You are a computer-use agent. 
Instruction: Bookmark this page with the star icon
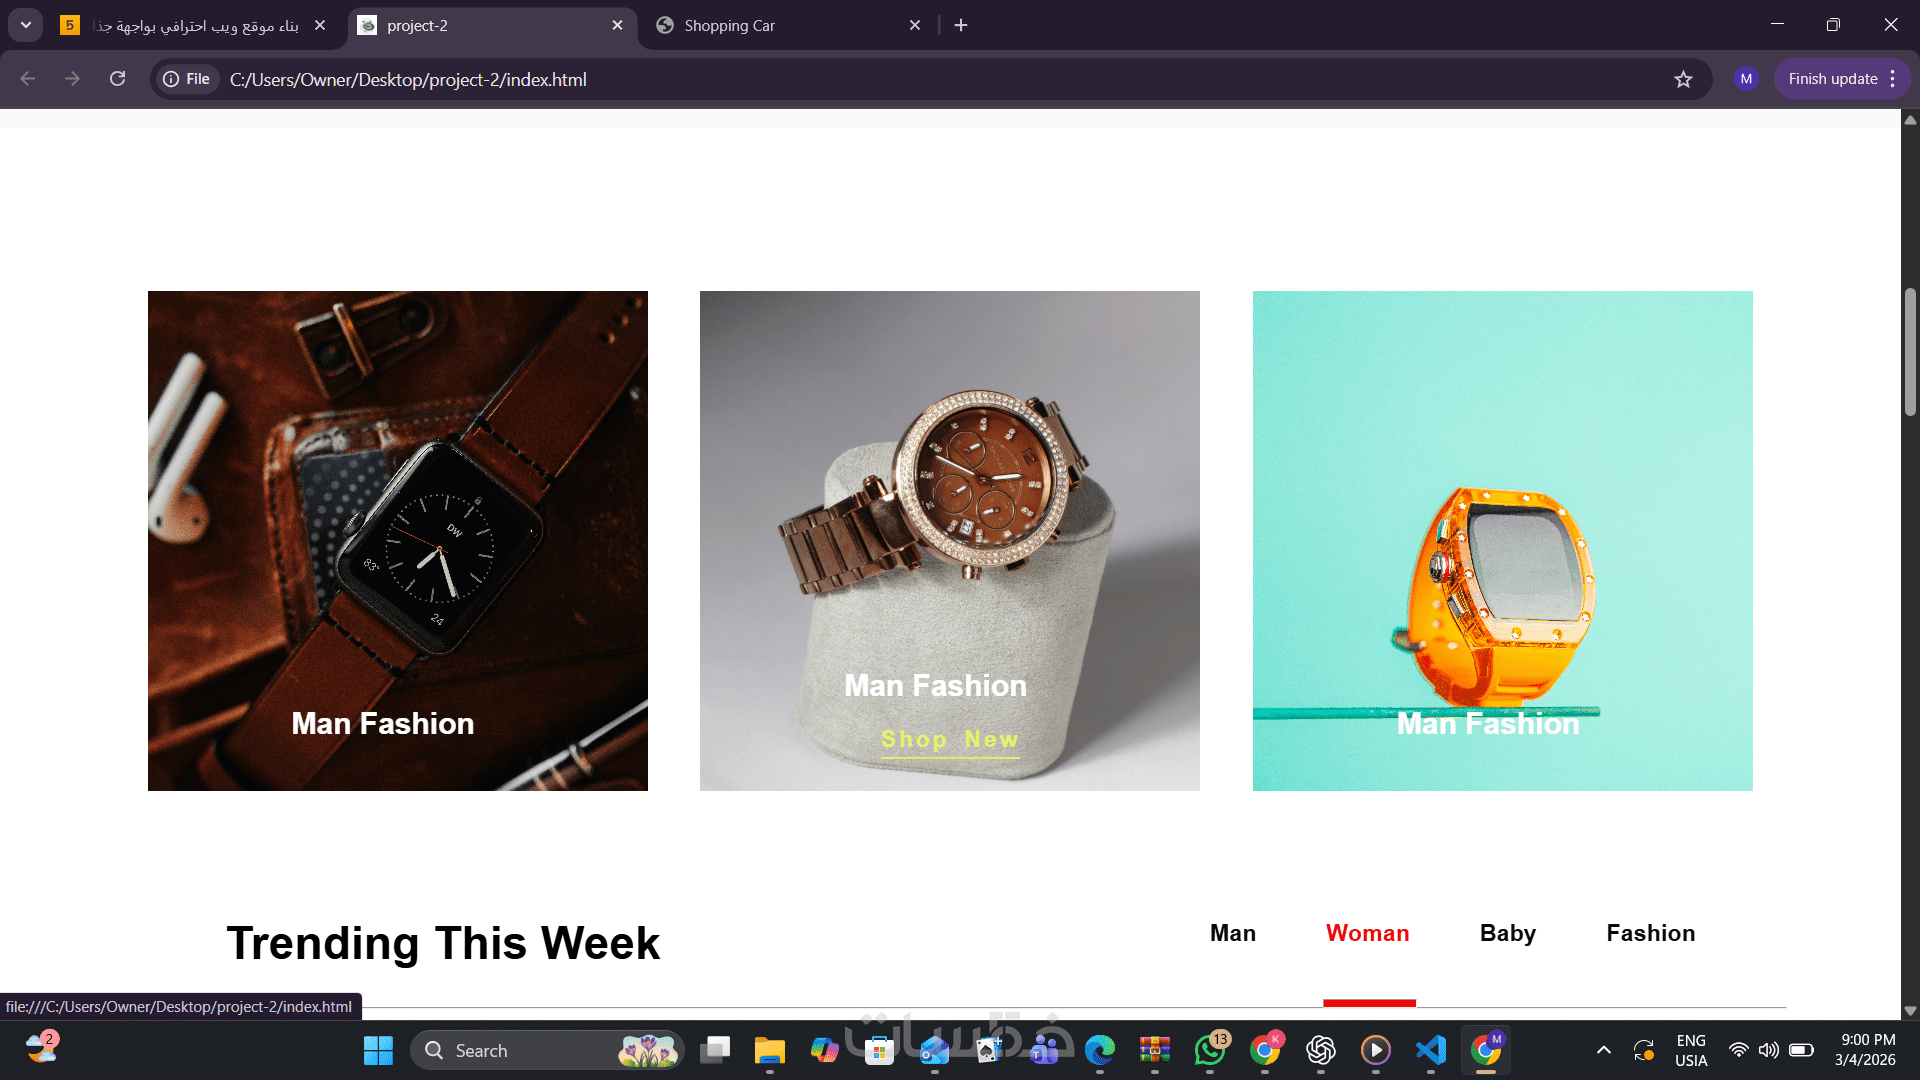click(1683, 79)
